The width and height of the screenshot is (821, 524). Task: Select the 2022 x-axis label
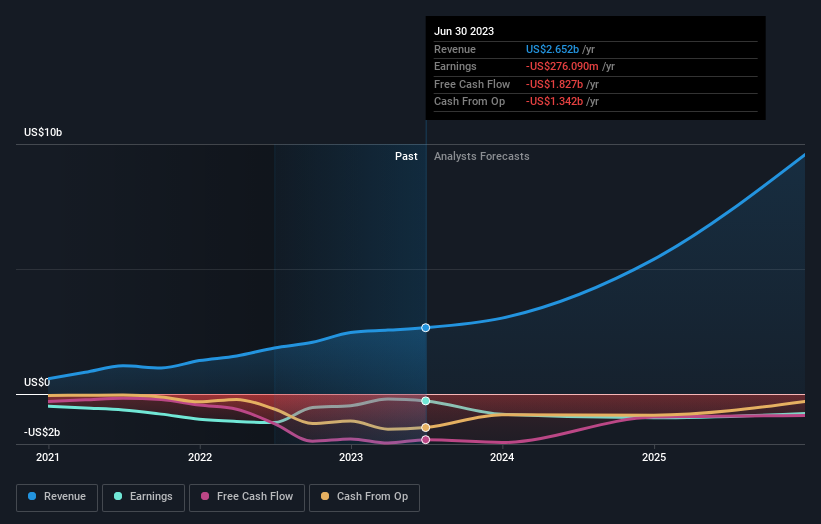click(200, 458)
